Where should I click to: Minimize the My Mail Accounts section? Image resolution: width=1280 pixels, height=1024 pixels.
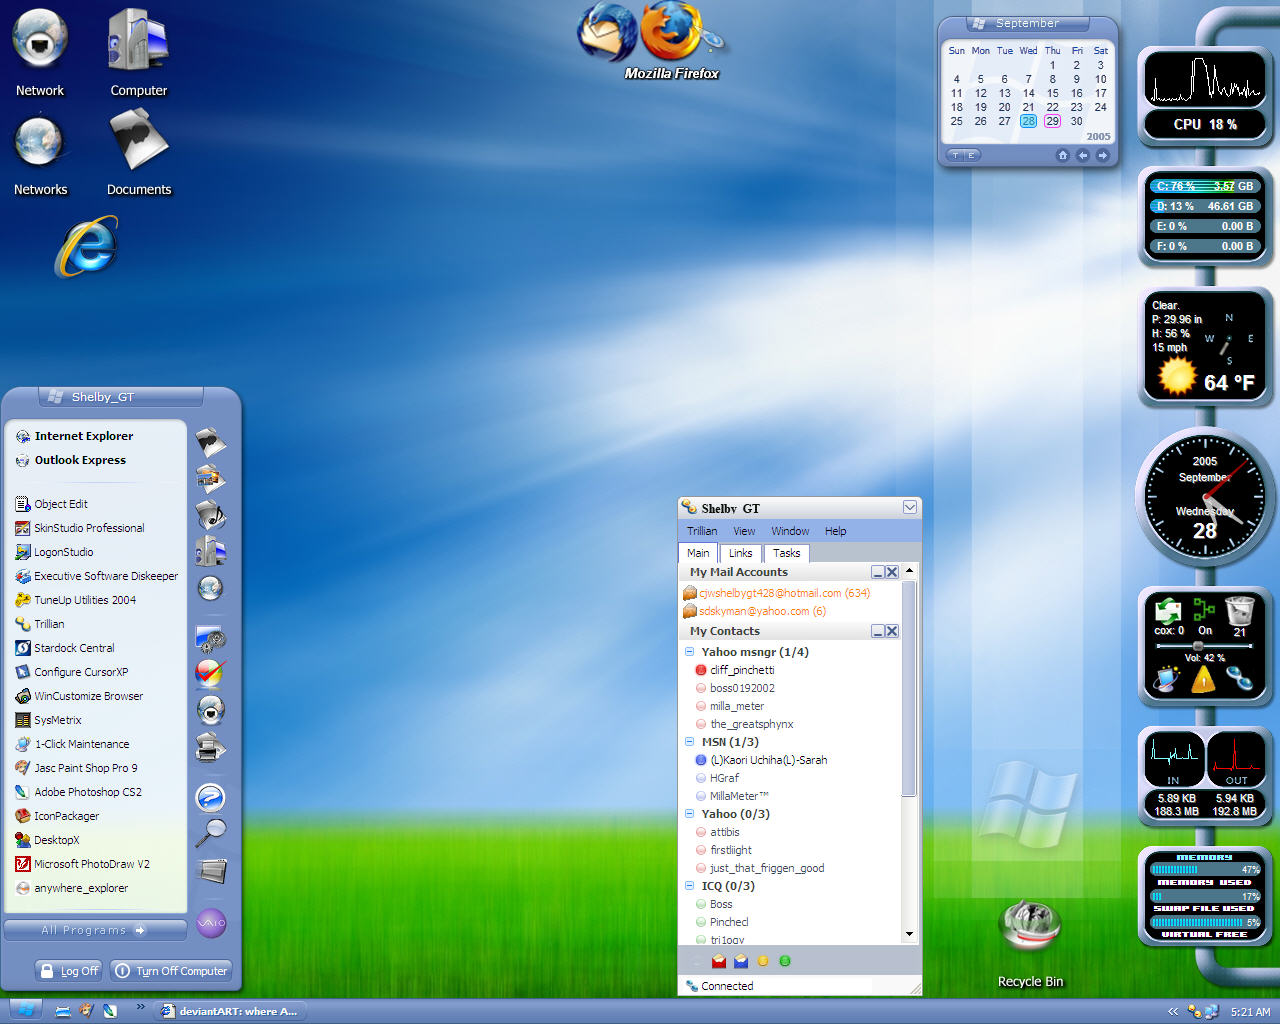pyautogui.click(x=877, y=572)
